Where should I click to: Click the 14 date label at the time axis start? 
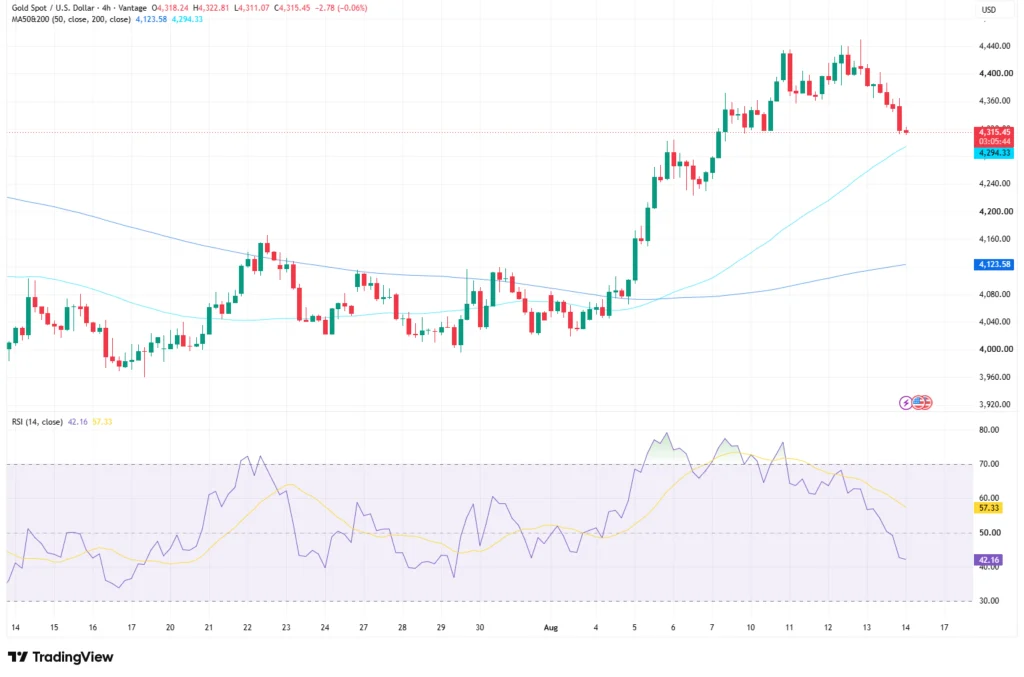(16, 627)
